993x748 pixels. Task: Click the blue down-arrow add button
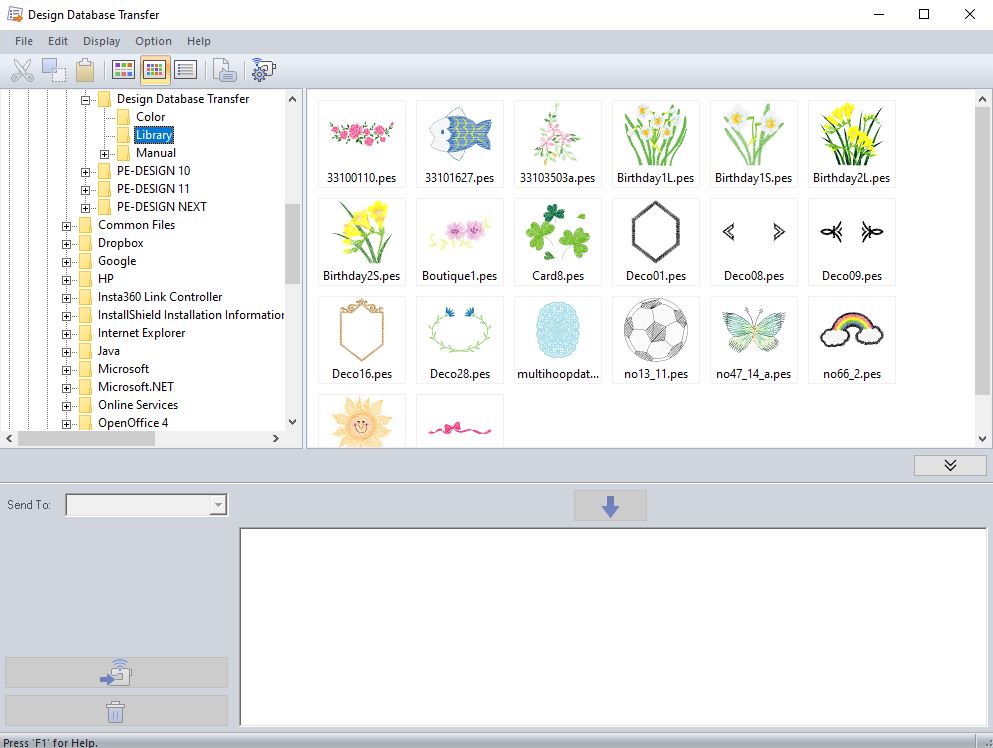pyautogui.click(x=610, y=506)
